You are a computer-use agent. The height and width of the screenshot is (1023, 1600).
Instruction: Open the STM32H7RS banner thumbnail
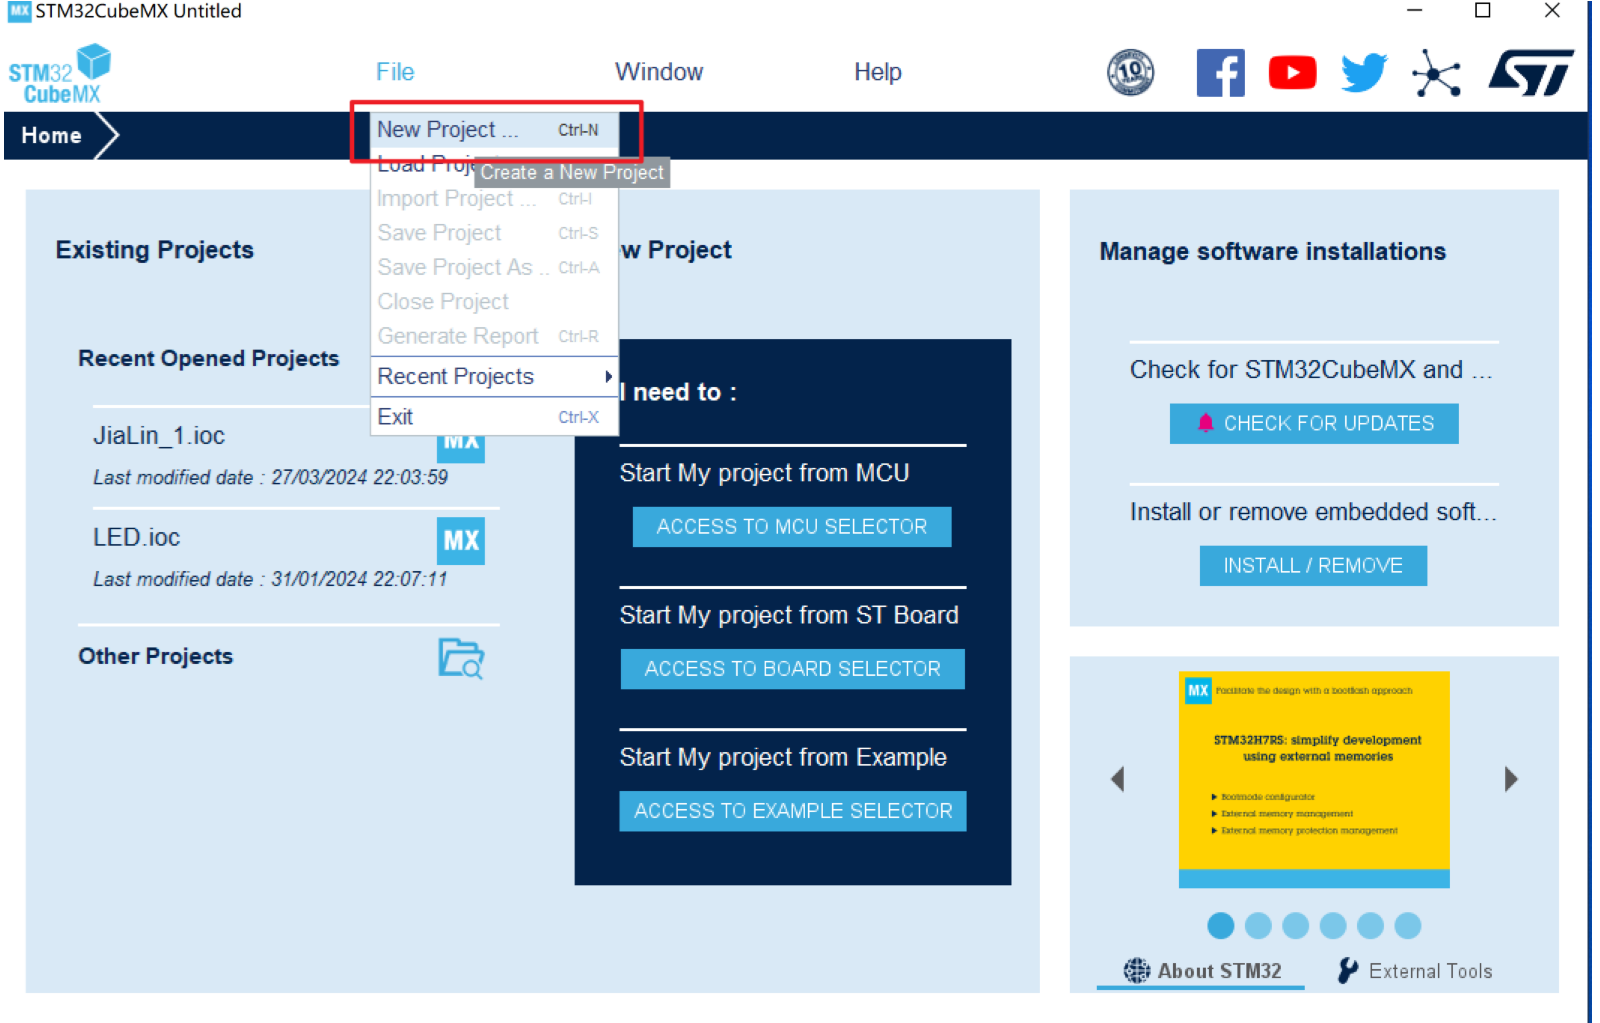[1314, 779]
